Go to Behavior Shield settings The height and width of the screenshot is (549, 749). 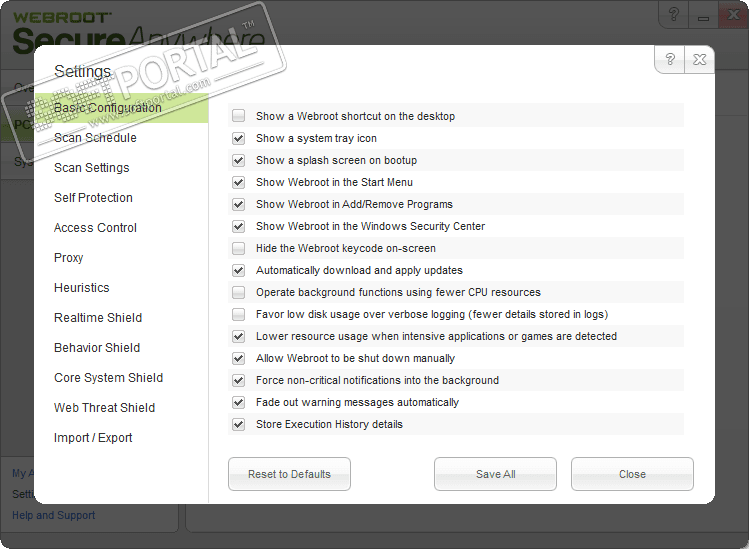(x=97, y=347)
